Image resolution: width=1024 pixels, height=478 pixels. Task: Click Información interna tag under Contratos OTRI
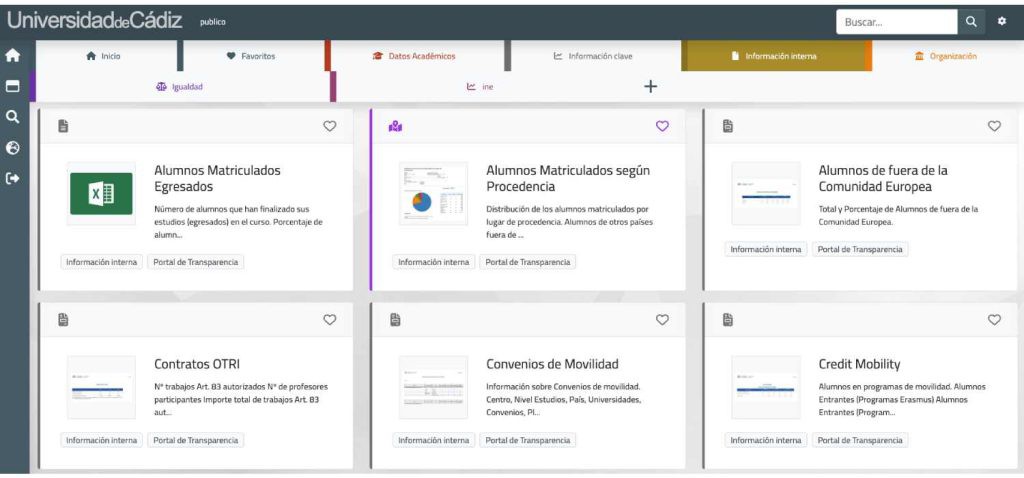coord(102,440)
